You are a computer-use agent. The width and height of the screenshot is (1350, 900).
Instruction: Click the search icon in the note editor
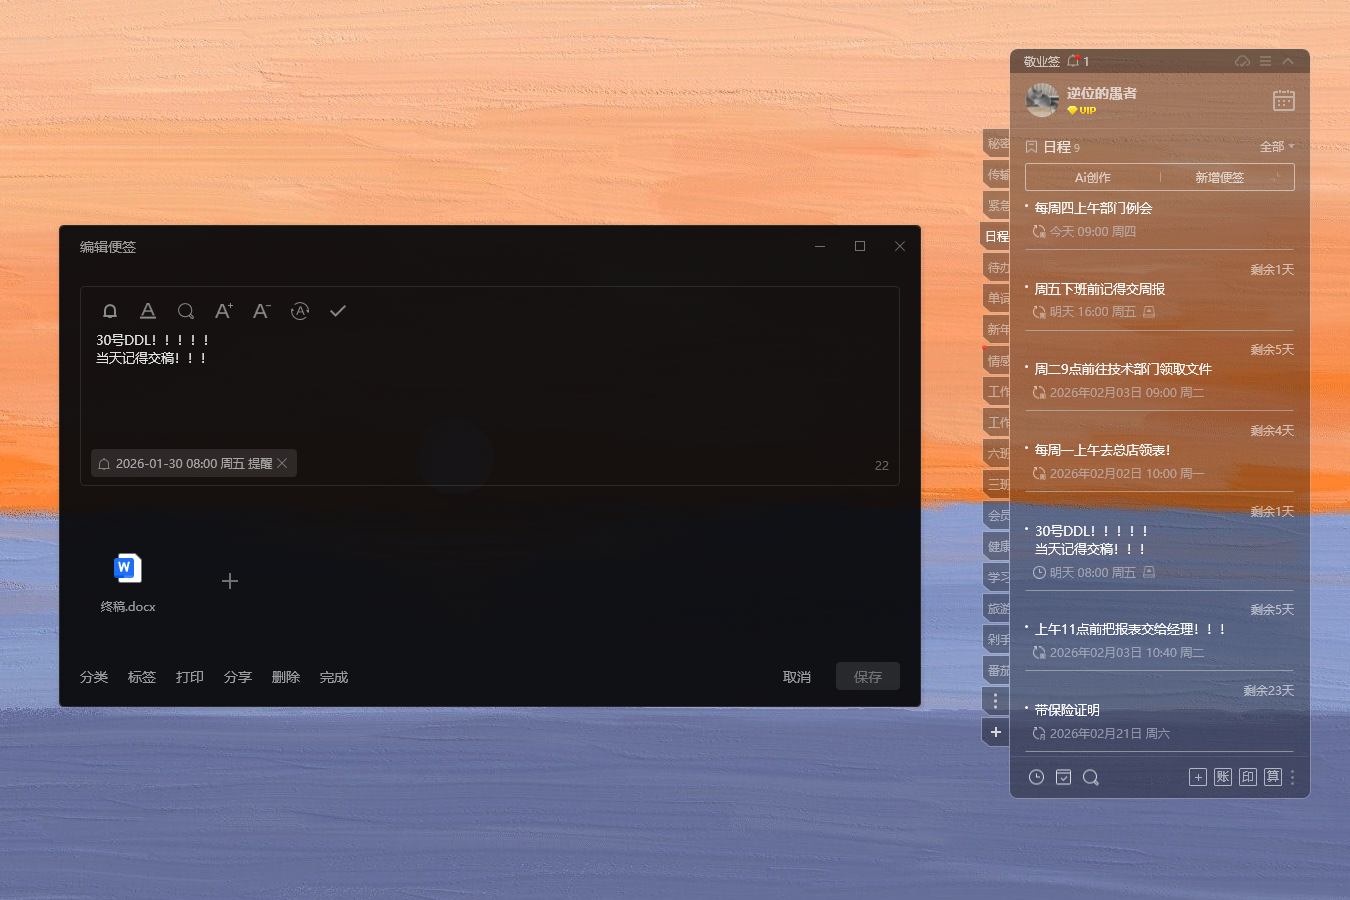[186, 311]
